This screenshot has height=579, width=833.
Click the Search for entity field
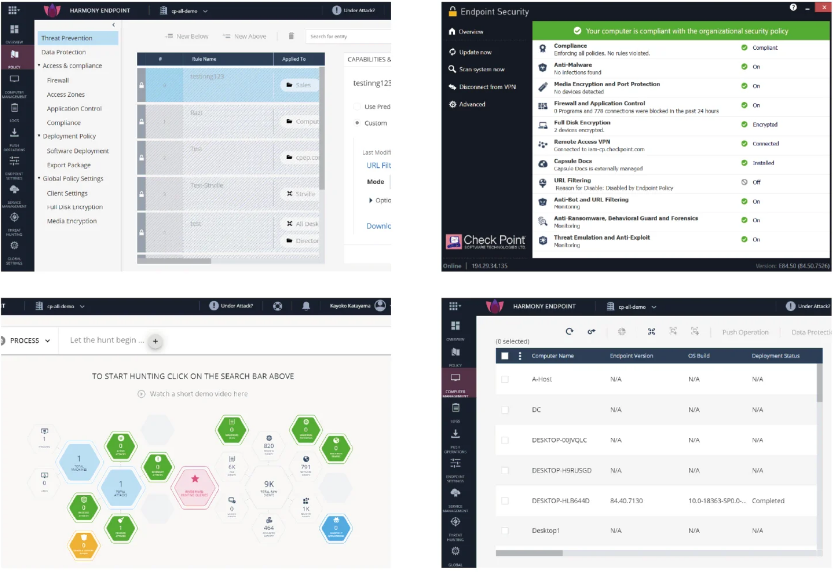pyautogui.click(x=348, y=36)
